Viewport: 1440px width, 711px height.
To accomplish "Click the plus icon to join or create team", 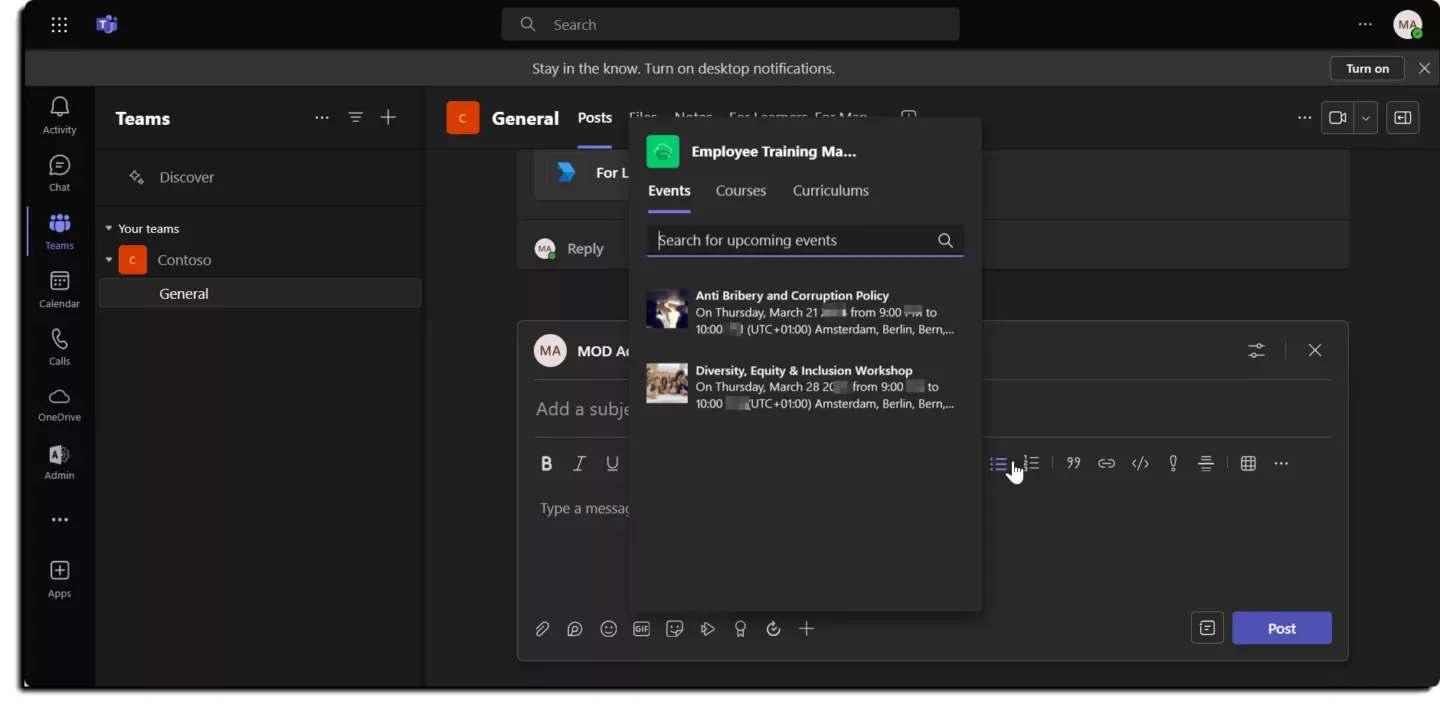I will coord(388,118).
